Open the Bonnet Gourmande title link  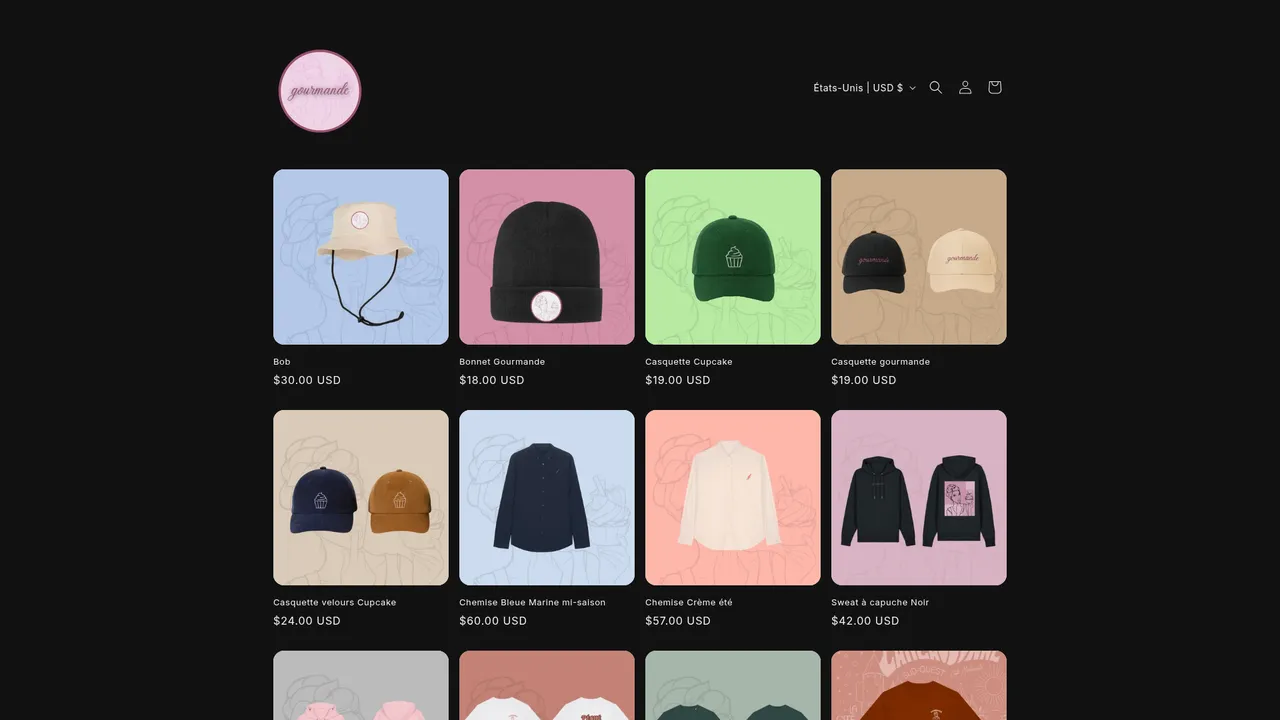[x=502, y=362]
